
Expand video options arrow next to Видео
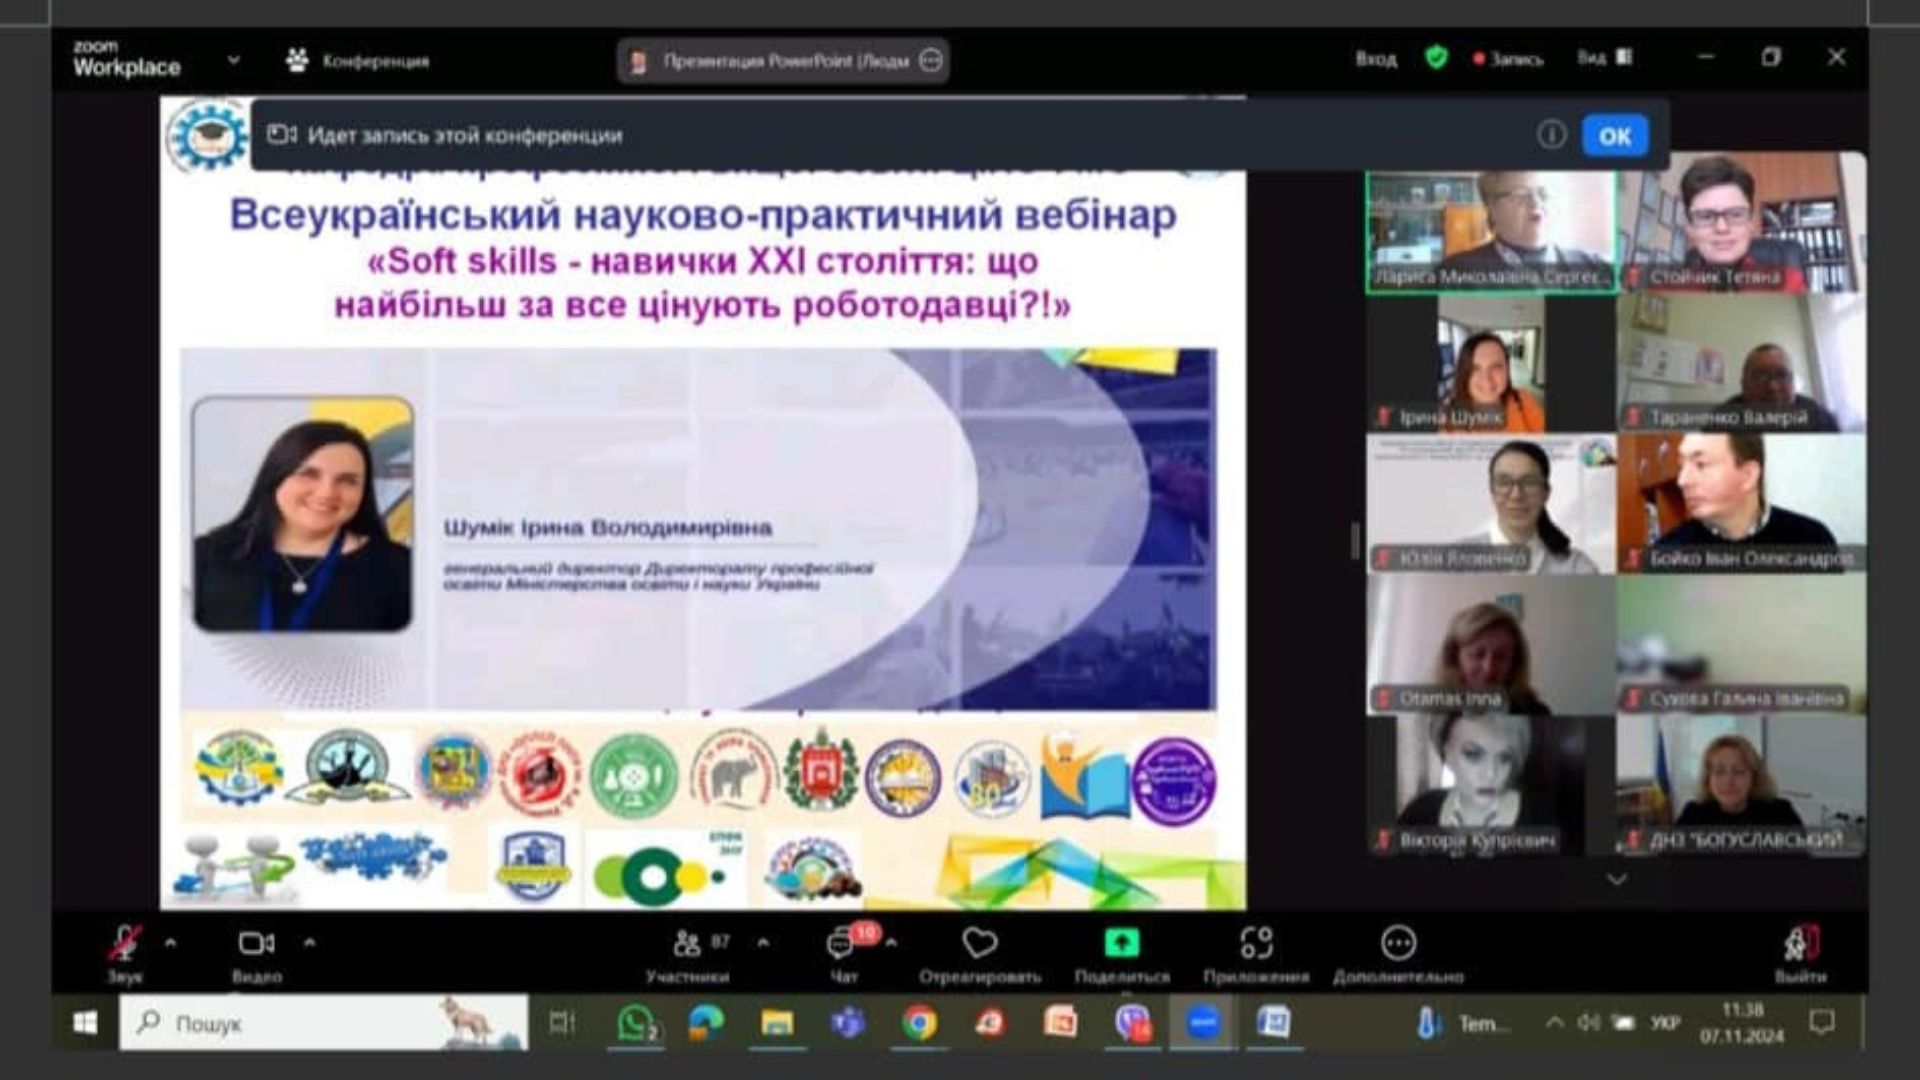(309, 942)
